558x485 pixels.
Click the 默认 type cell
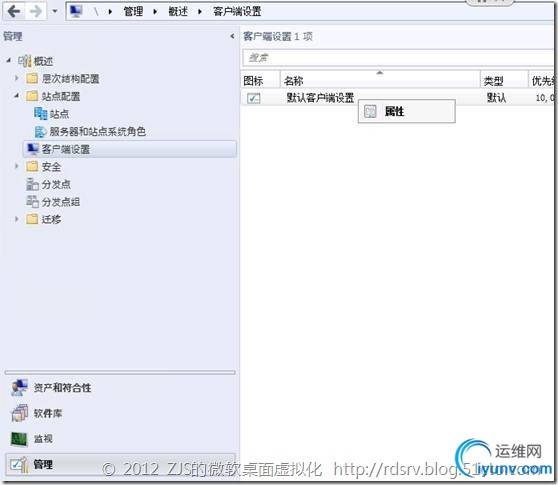(x=496, y=97)
